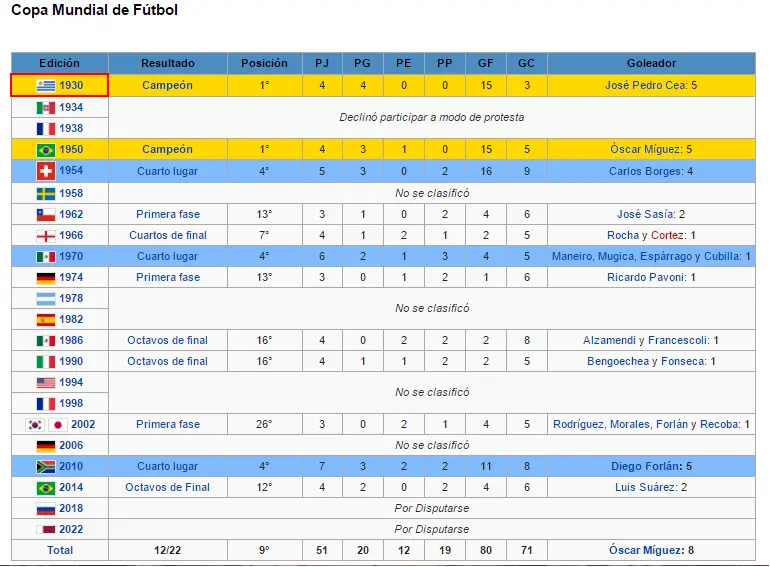This screenshot has width=770, height=567.
Task: Click the Germany flag next to 2006
Action: coord(46,446)
